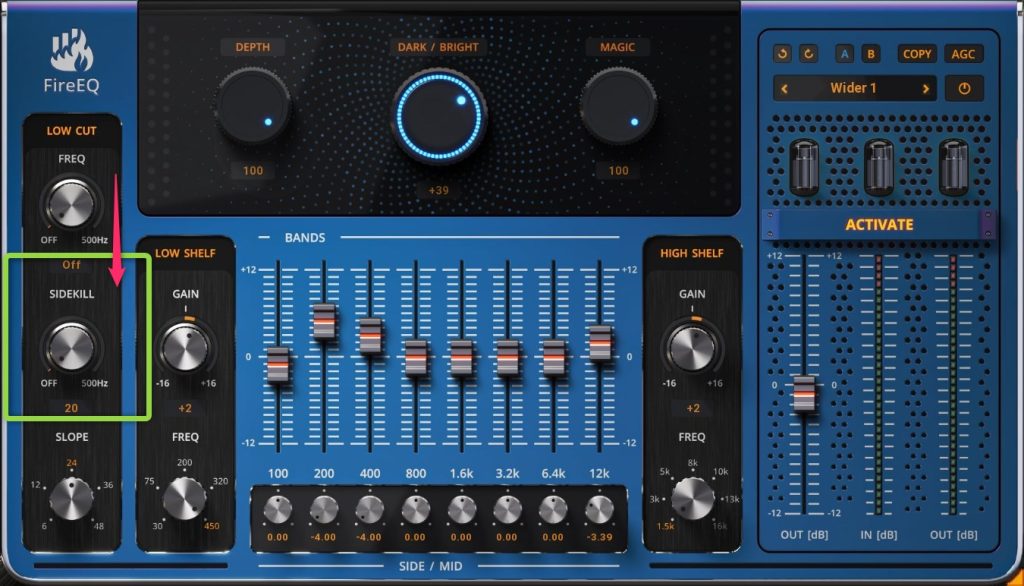Viewport: 1024px width, 586px height.
Task: Switch to preset state A
Action: point(846,54)
